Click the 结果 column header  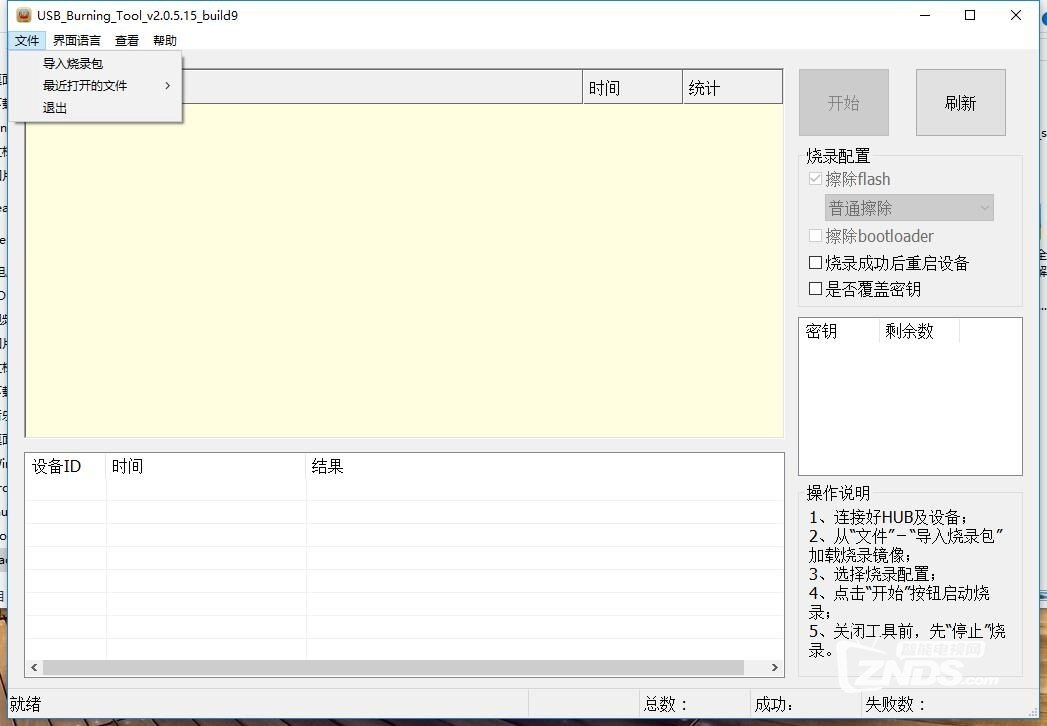coord(544,466)
